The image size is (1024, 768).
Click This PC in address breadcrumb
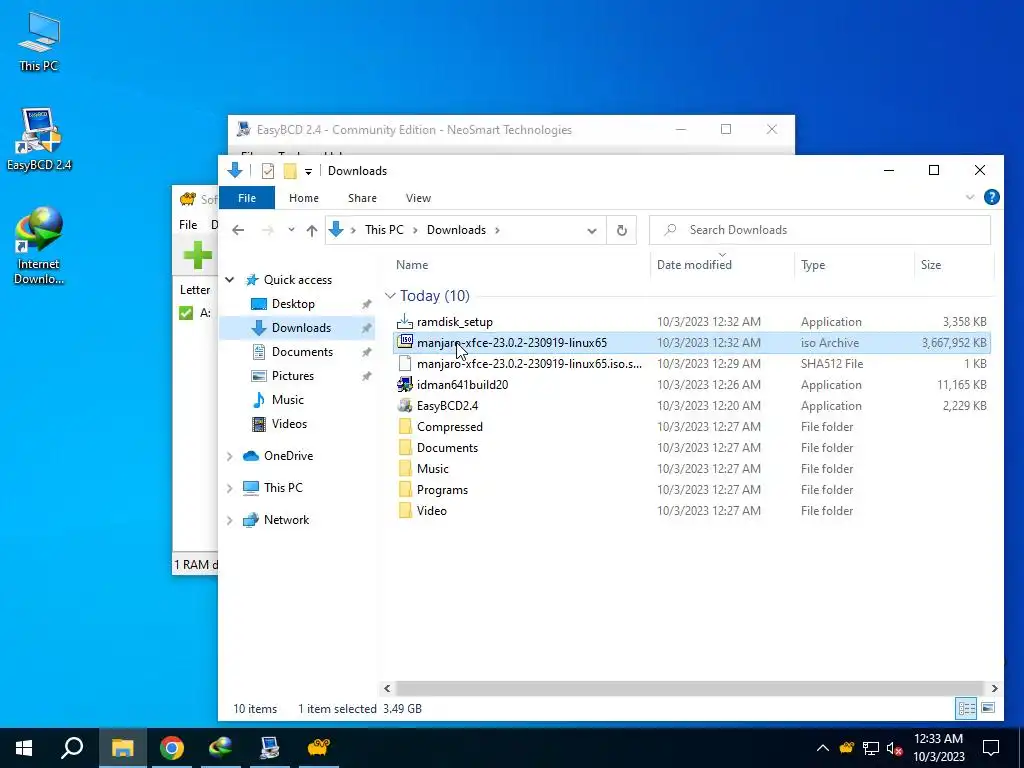click(384, 230)
